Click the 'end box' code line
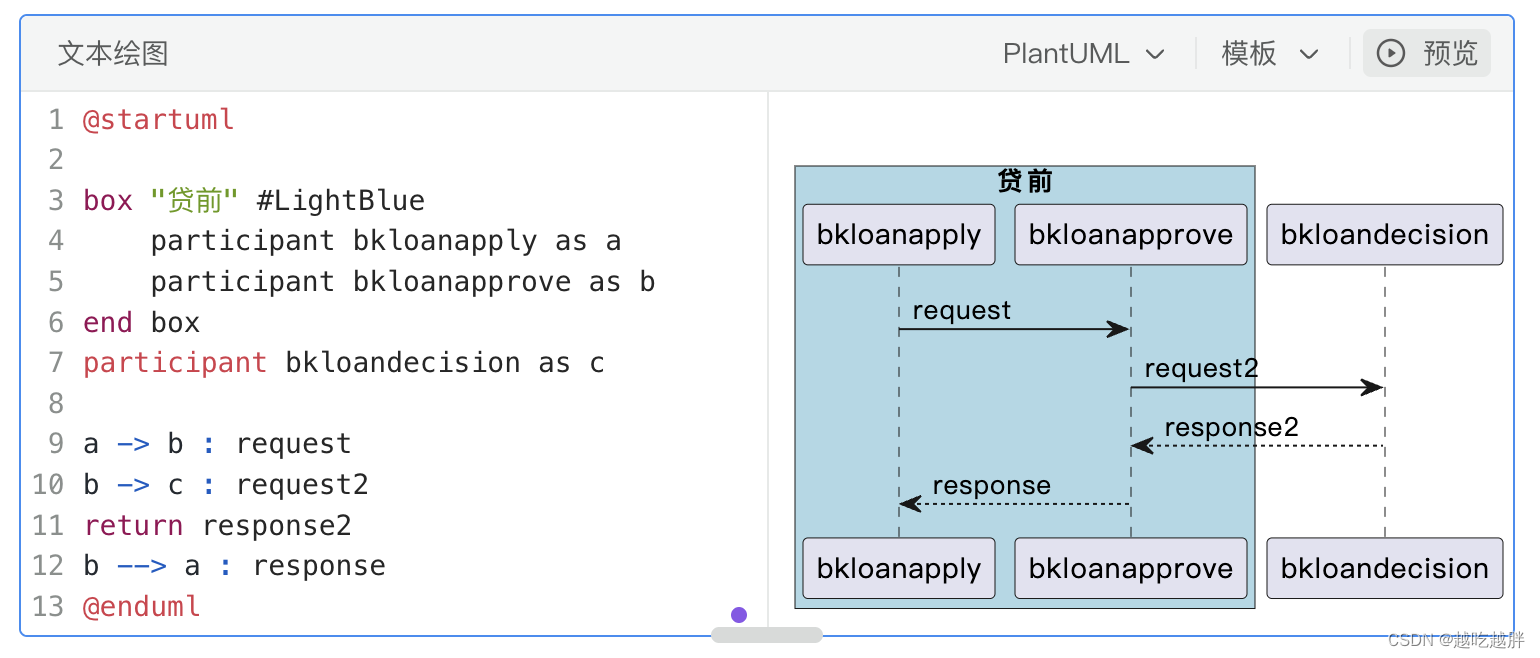Viewport: 1540px width, 658px height. (142, 322)
